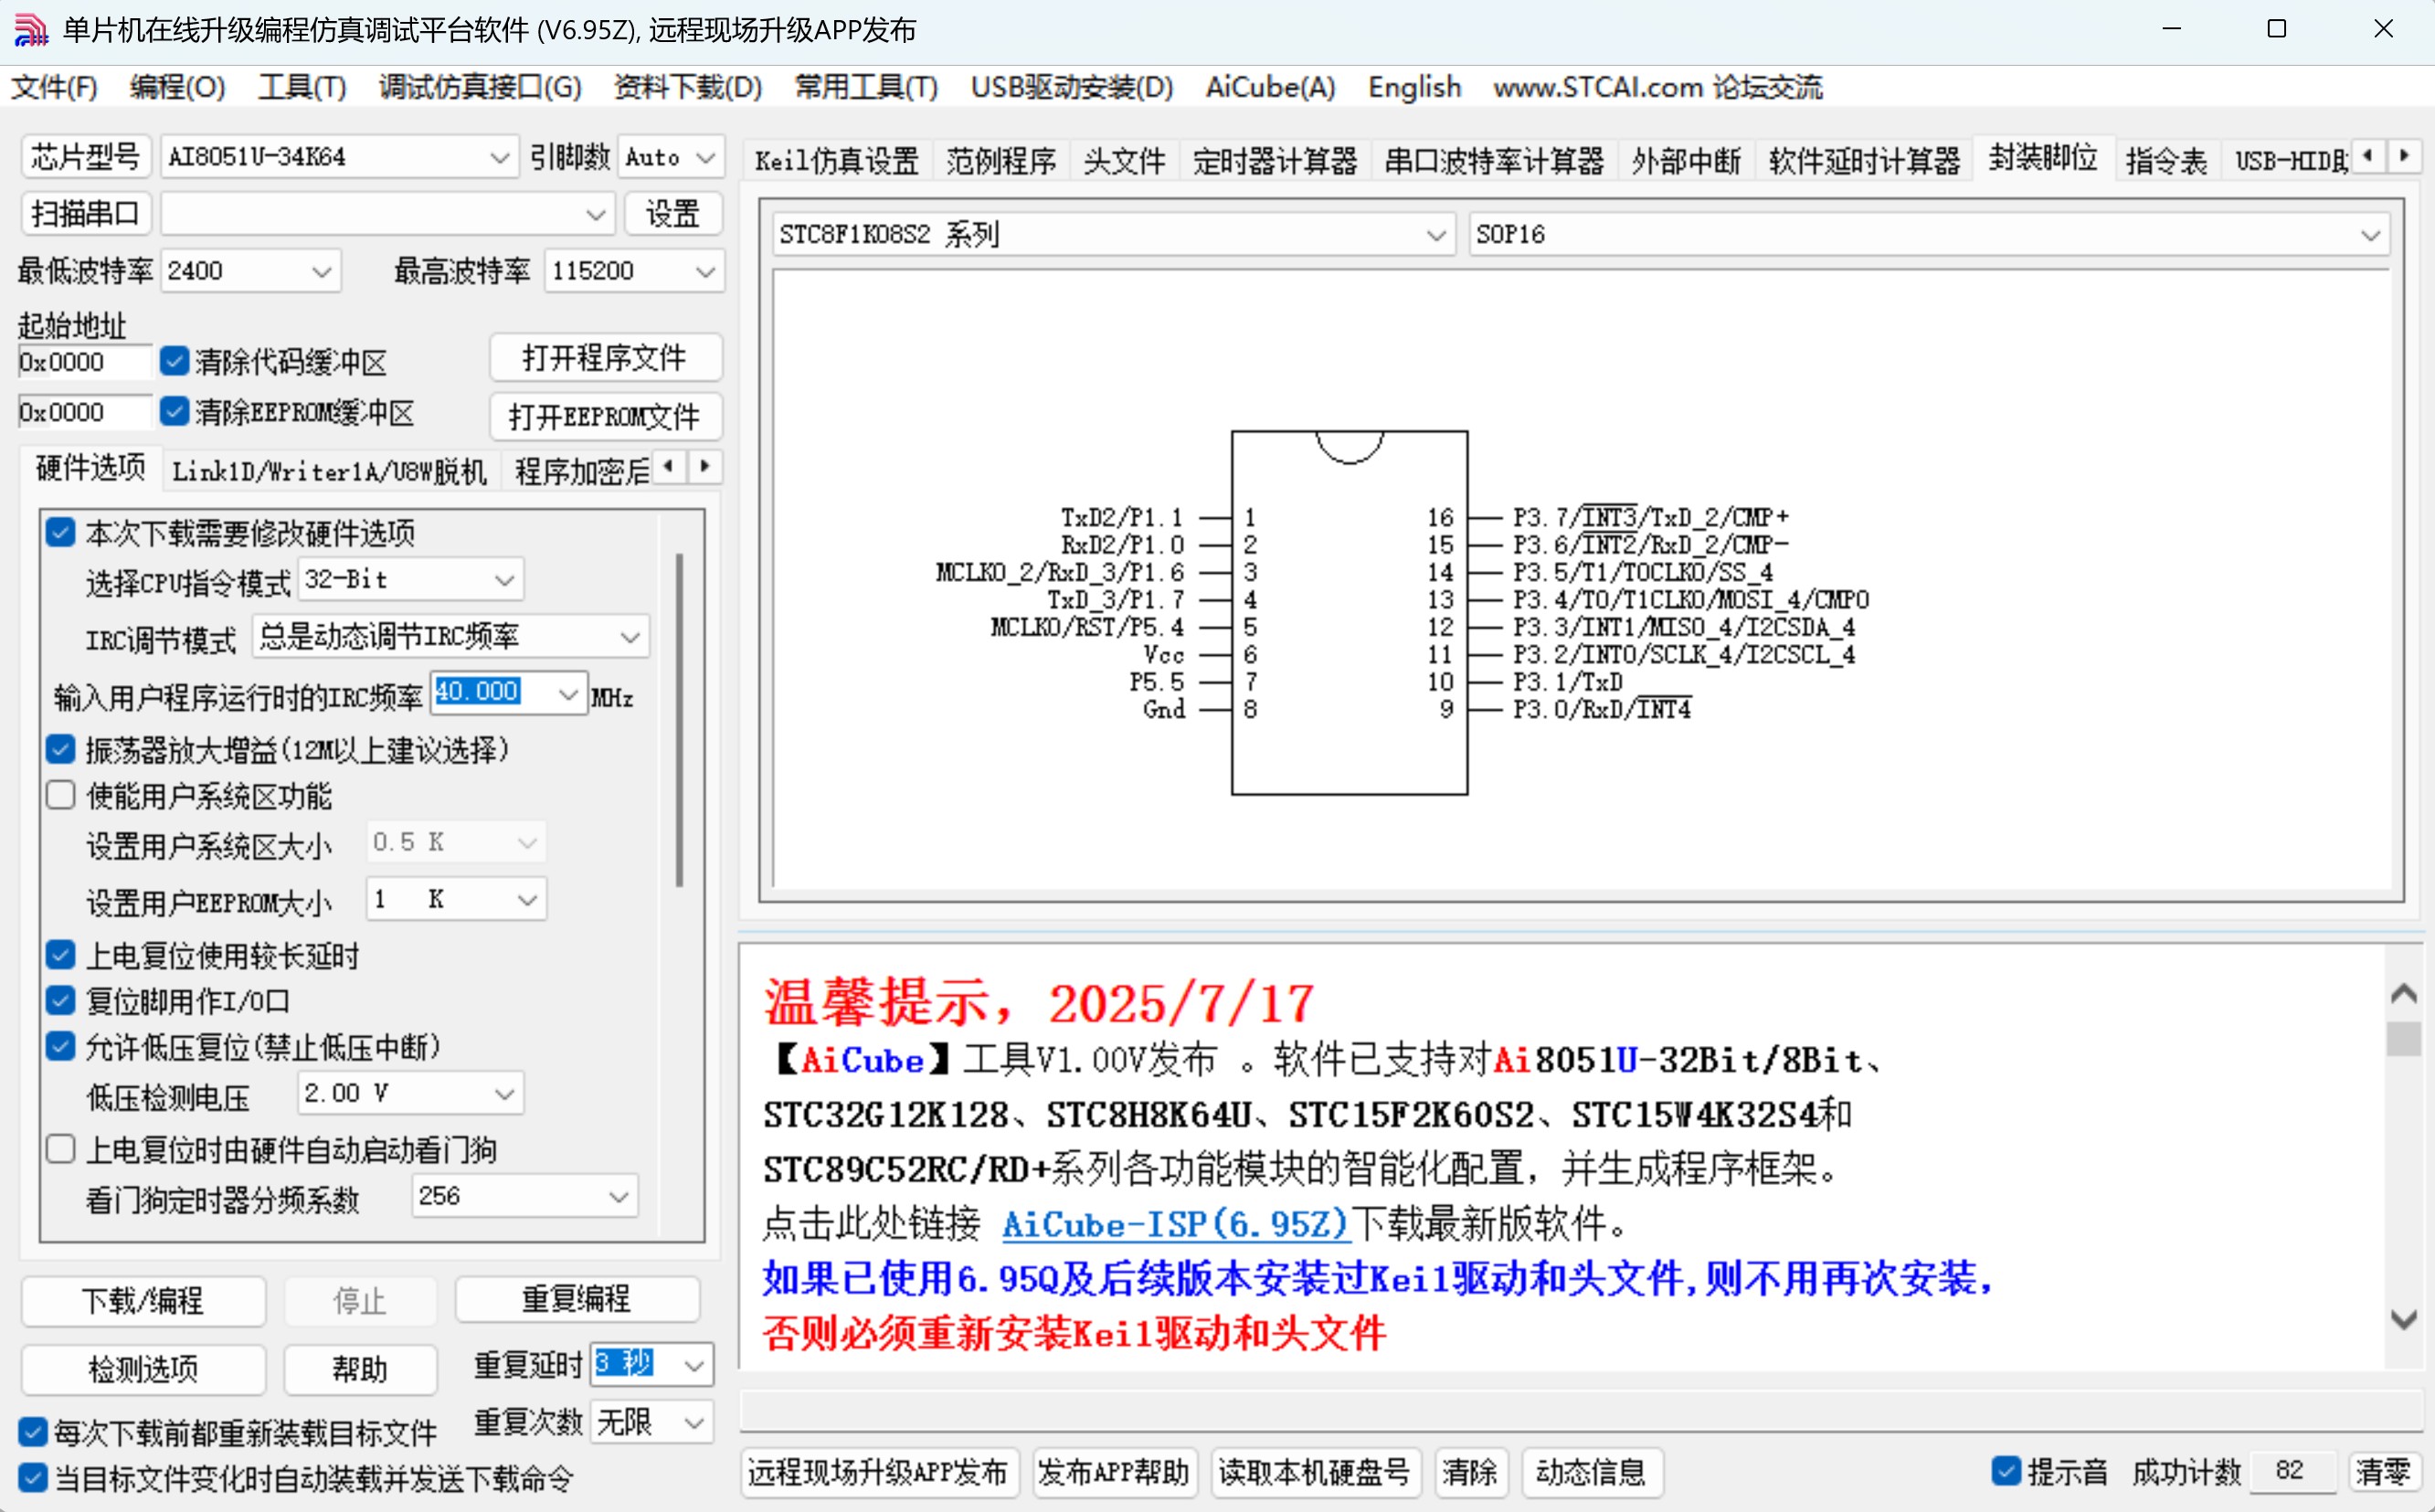Click 打开程序文件 button

click(605, 357)
